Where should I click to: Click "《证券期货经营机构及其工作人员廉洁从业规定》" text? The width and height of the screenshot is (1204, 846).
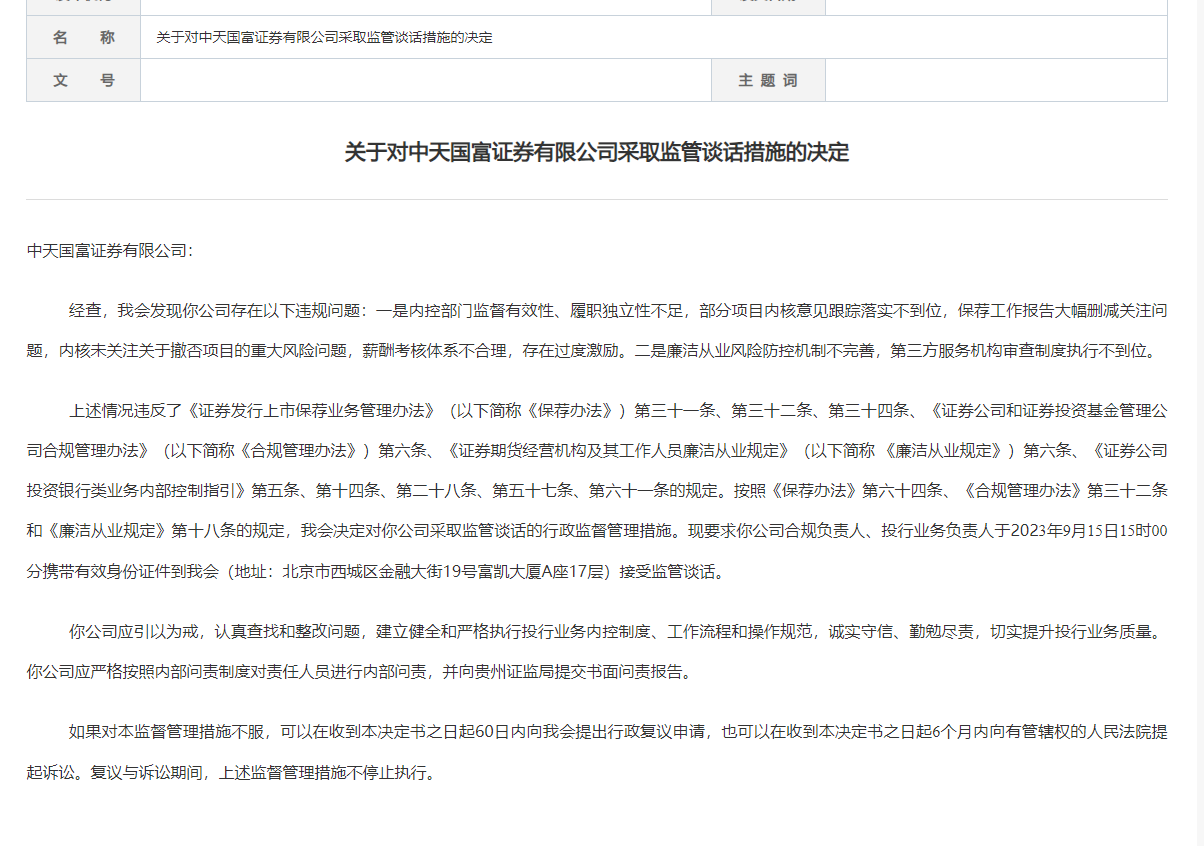pyautogui.click(x=620, y=451)
